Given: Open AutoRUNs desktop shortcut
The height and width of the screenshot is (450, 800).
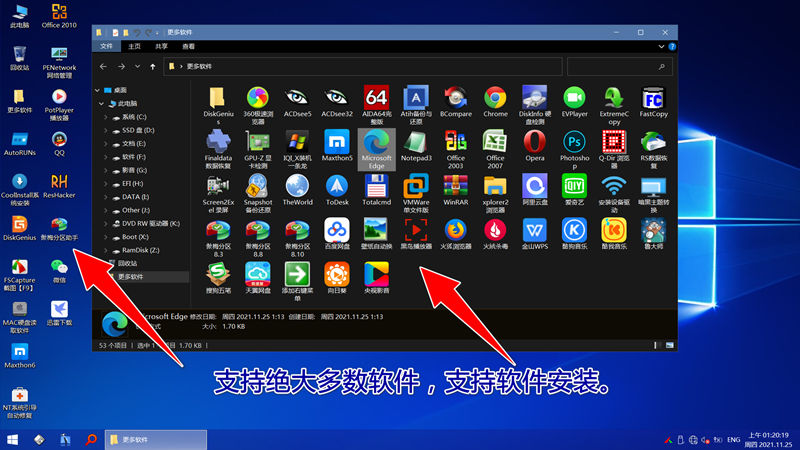Looking at the screenshot, I should [x=19, y=143].
